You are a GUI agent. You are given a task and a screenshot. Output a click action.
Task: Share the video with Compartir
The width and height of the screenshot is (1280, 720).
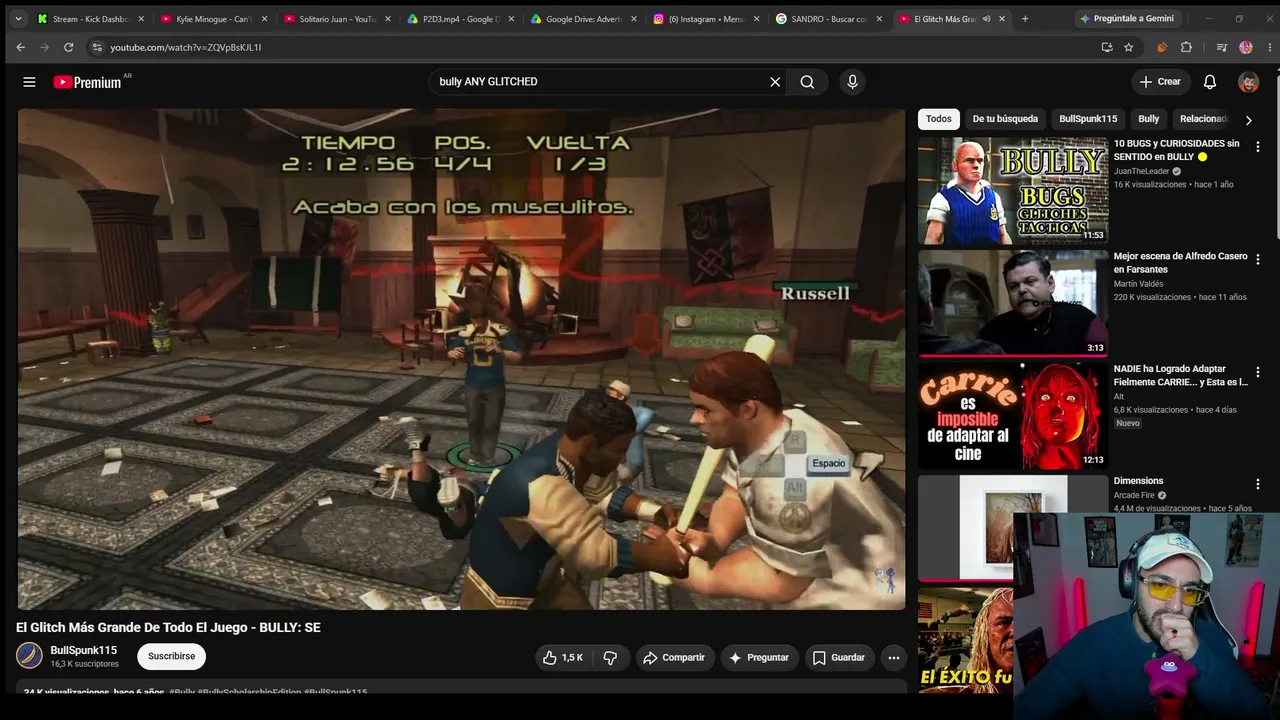[674, 658]
